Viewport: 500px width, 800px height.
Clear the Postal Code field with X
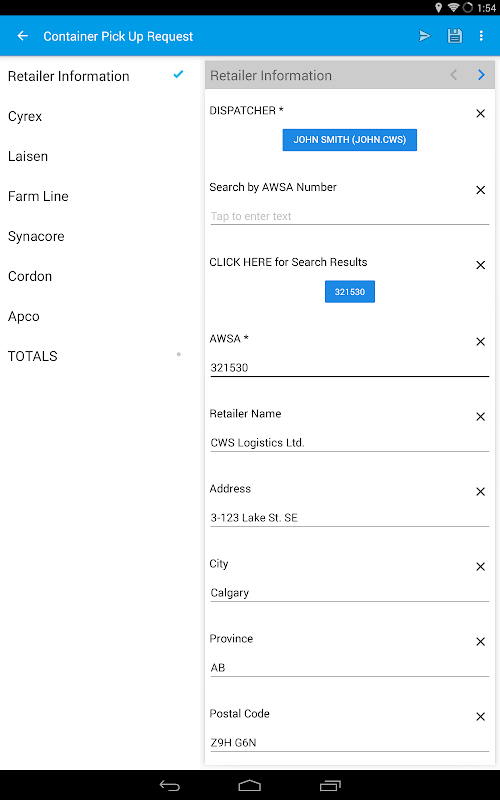pos(480,716)
